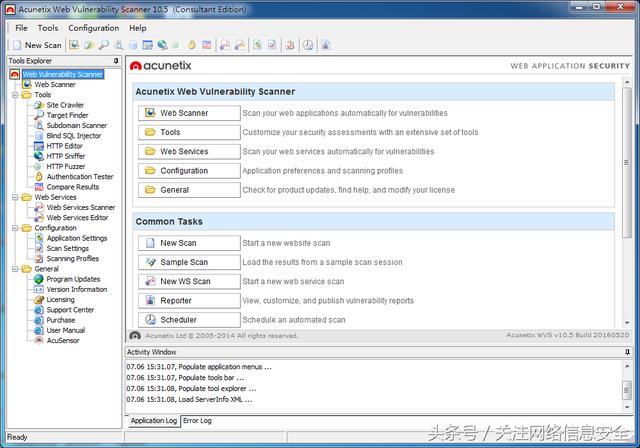
Task: Select Support Center in tree
Action: click(x=70, y=310)
